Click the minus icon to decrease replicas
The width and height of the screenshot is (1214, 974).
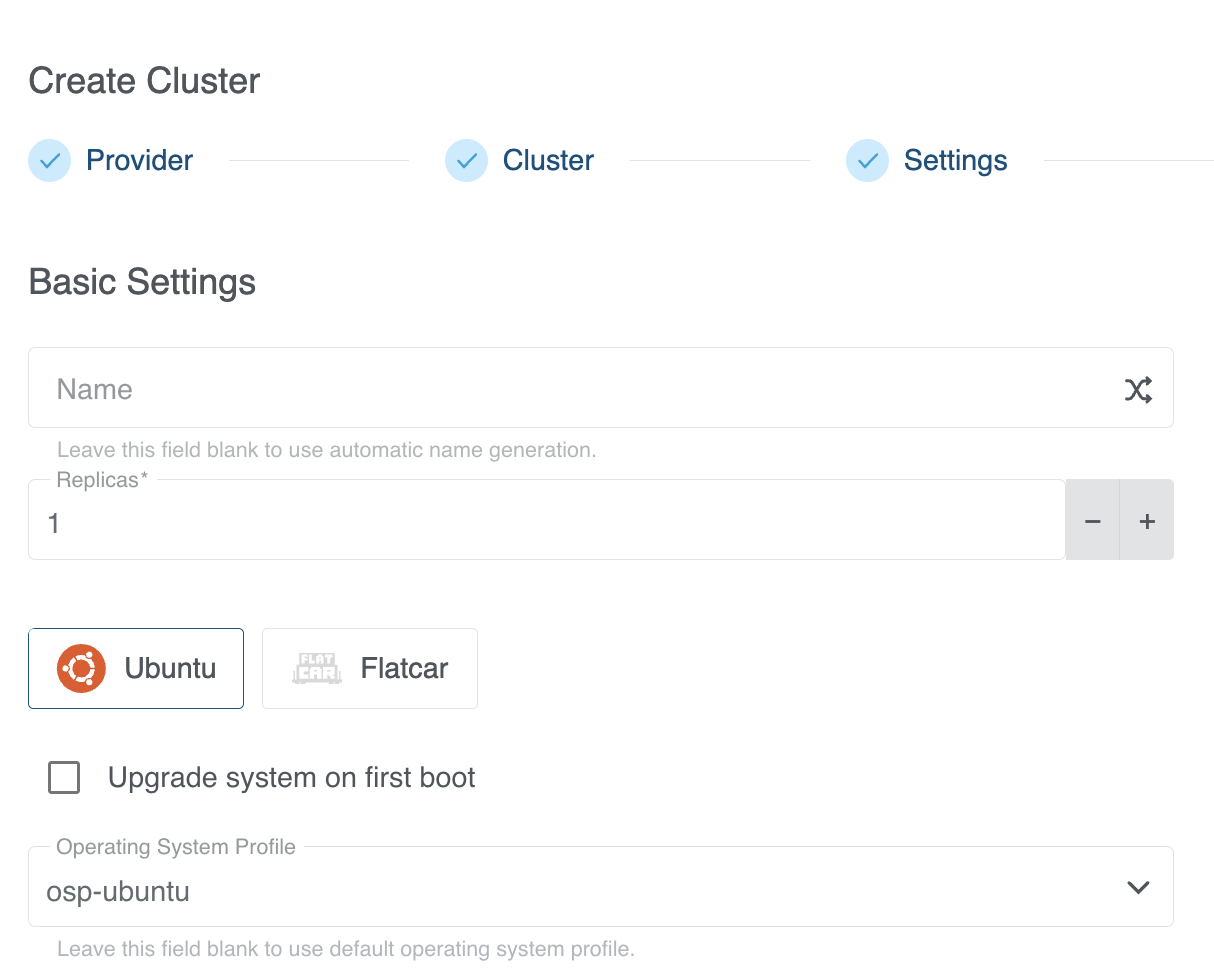pos(1092,519)
